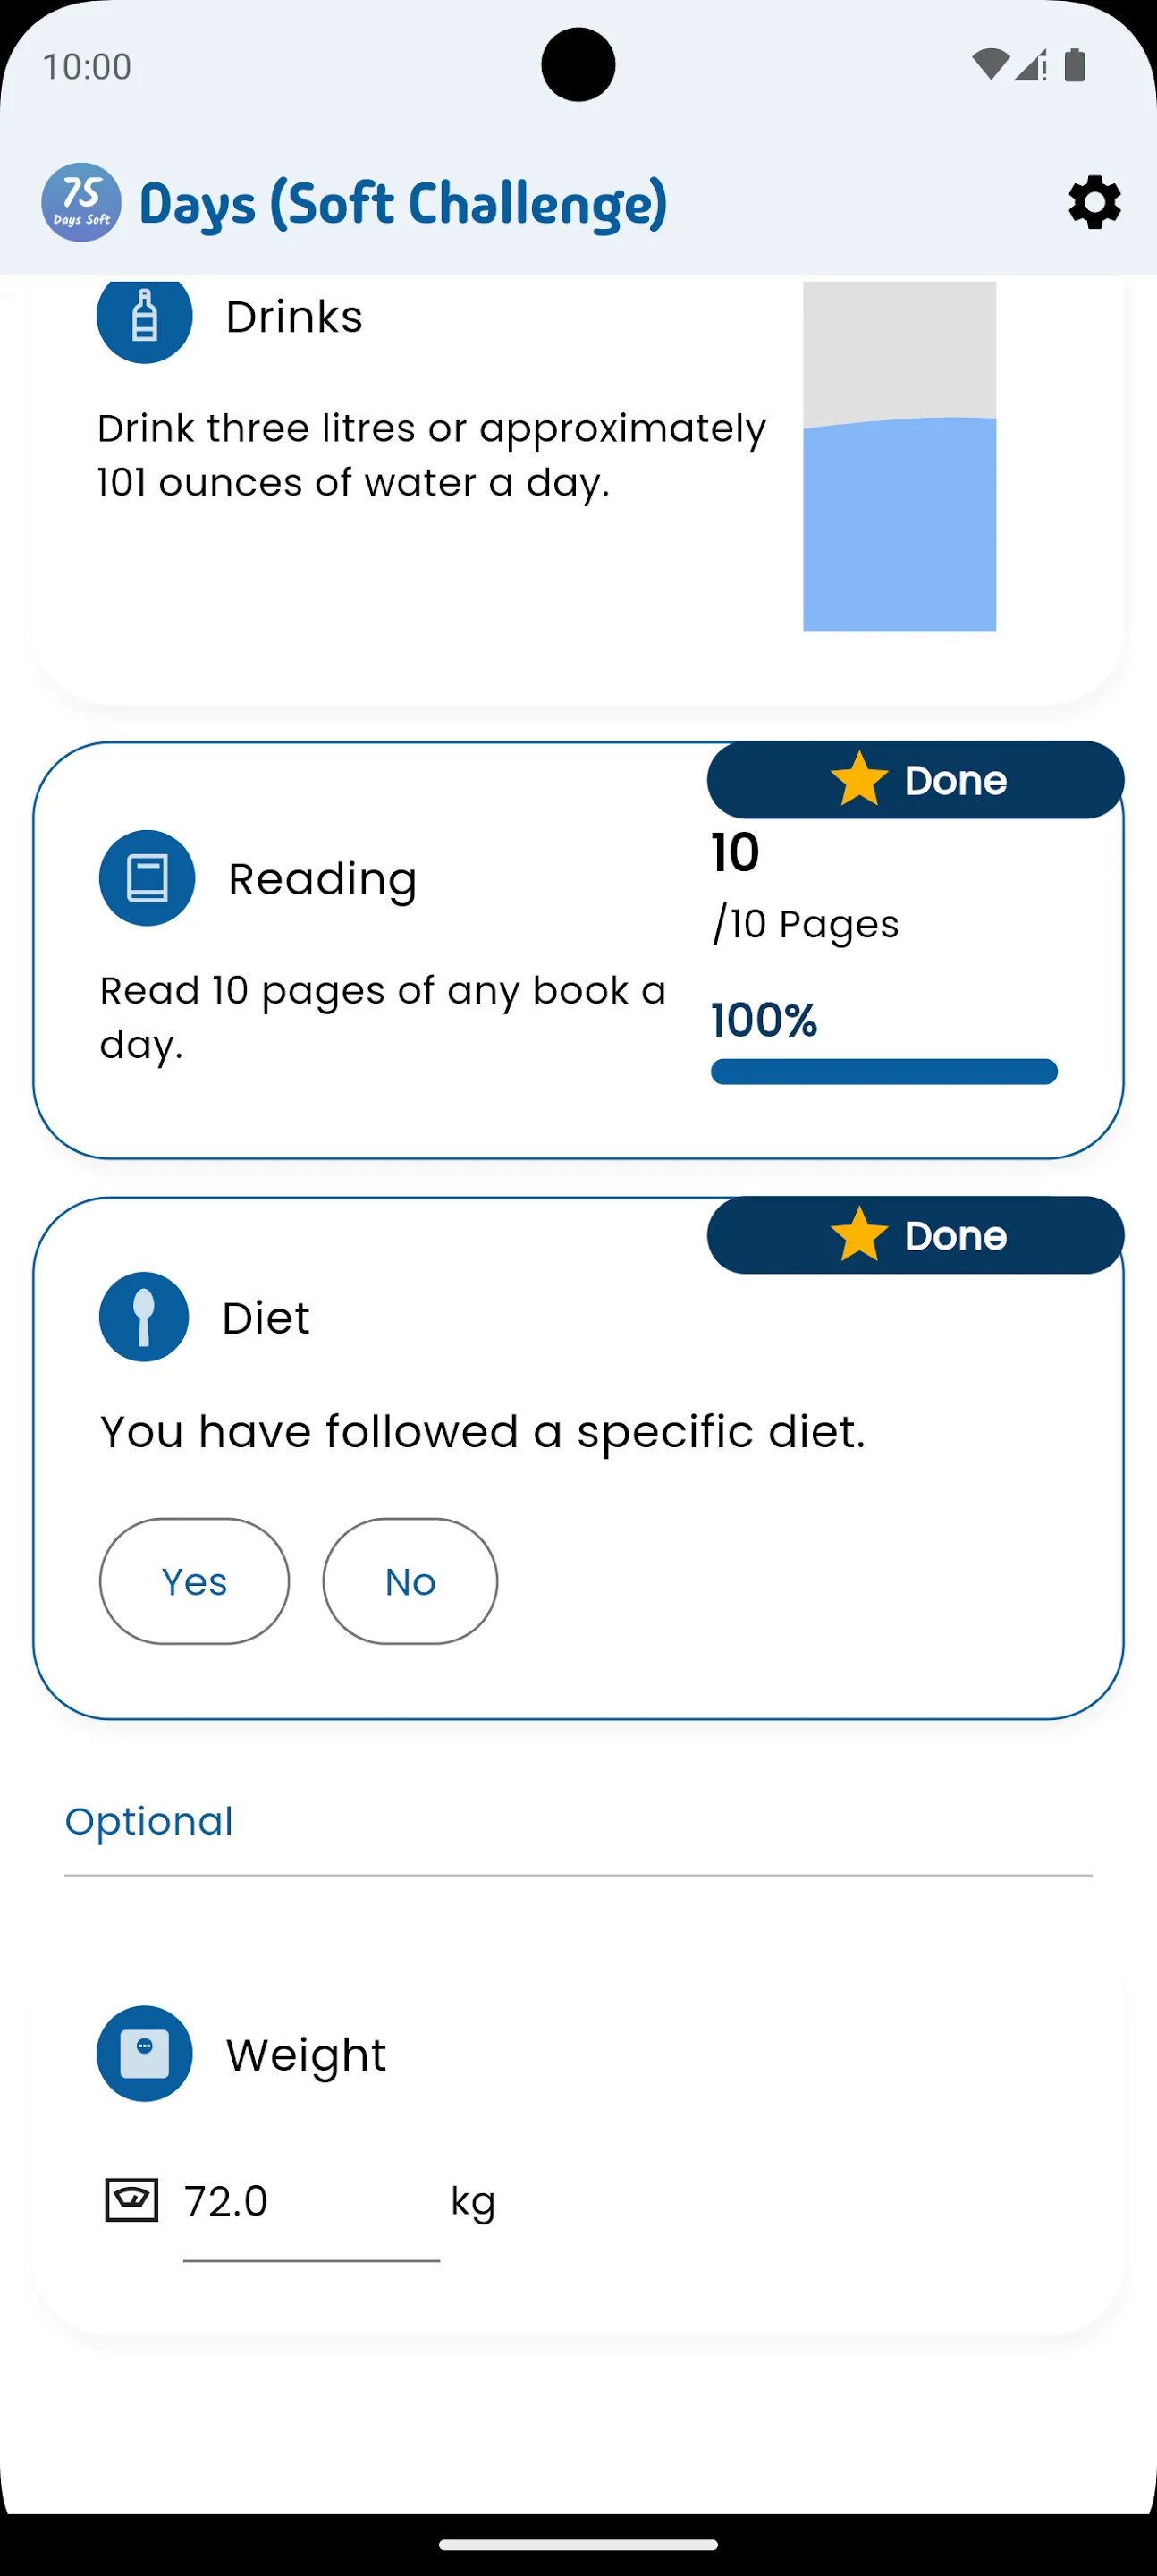Tap the Reading card title
Viewport: 1157px width, 2576px height.
(x=322, y=879)
